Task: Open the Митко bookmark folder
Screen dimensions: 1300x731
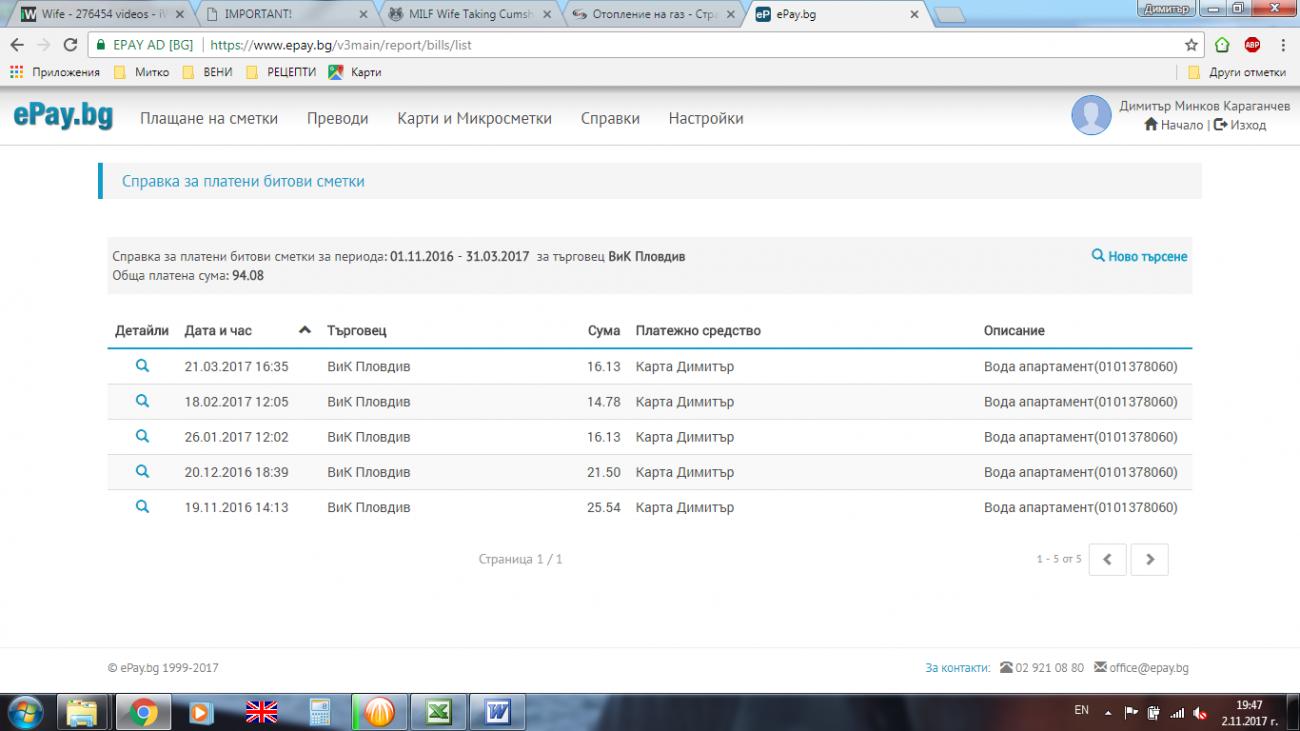Action: [x=142, y=72]
